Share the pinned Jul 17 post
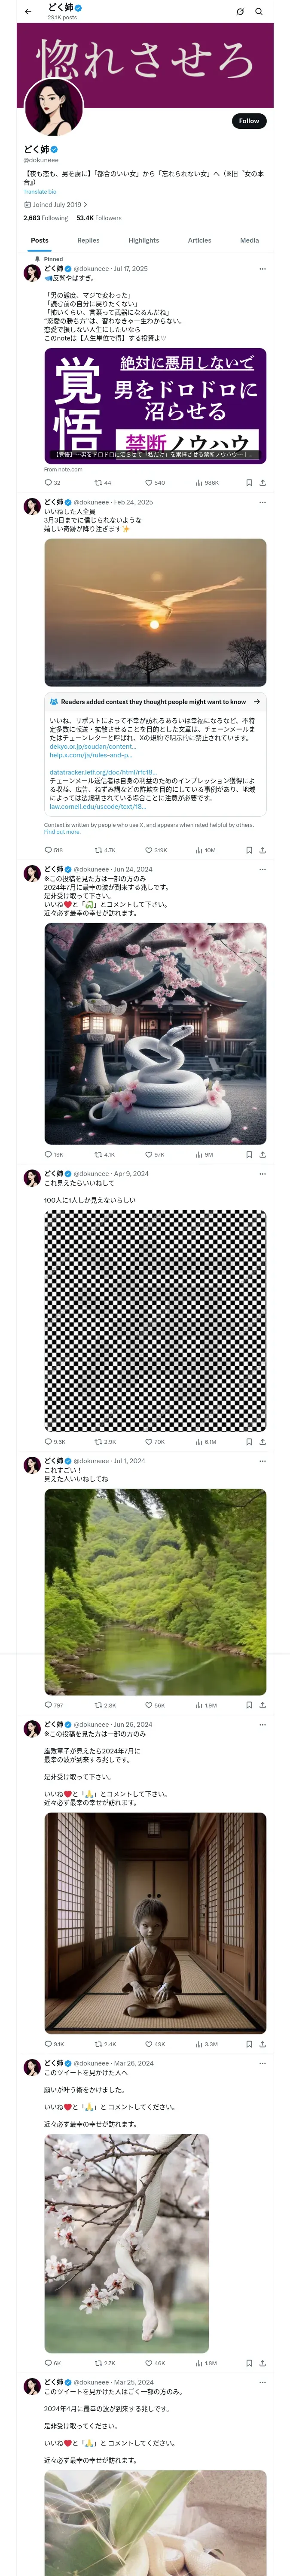 click(262, 482)
